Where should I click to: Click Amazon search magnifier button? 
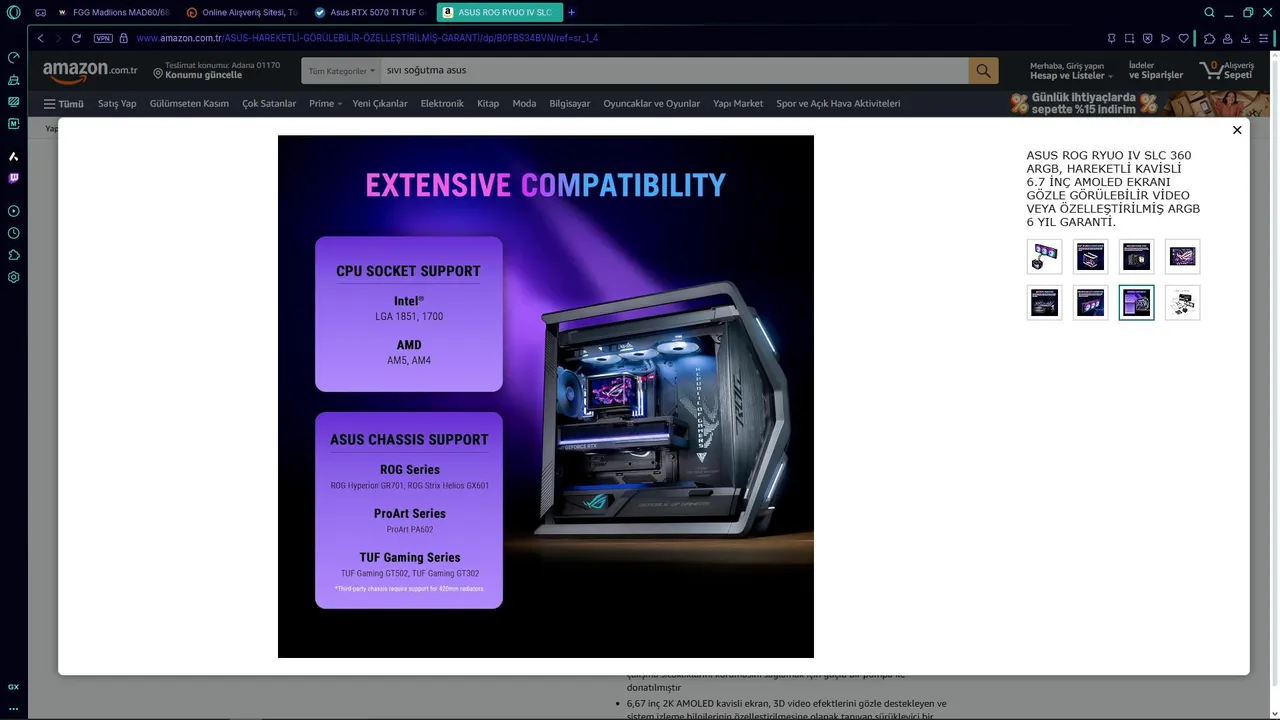(x=983, y=70)
